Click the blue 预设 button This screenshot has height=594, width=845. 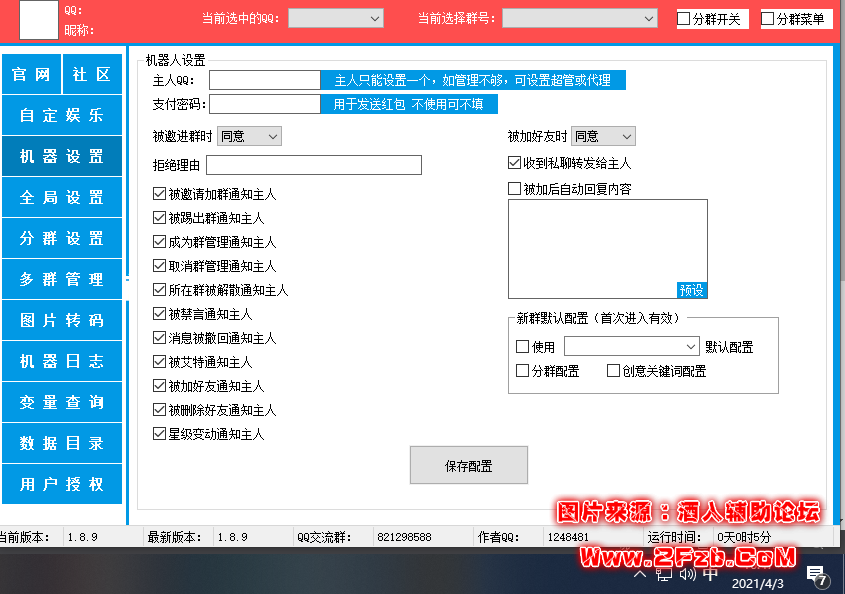click(692, 290)
